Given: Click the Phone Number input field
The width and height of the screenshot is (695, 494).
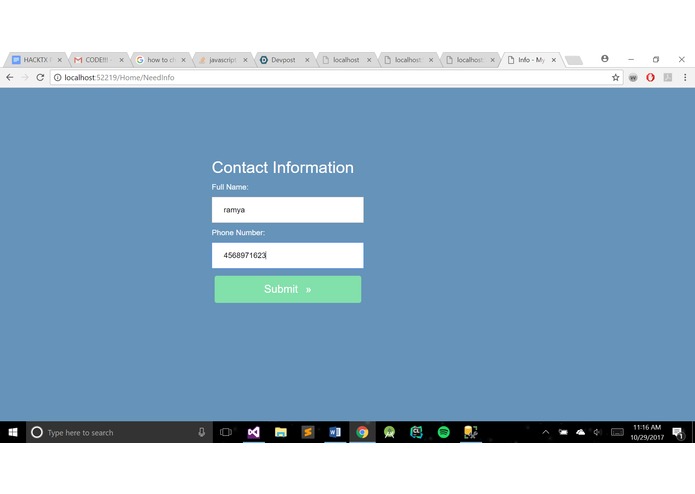Looking at the screenshot, I should 288,255.
